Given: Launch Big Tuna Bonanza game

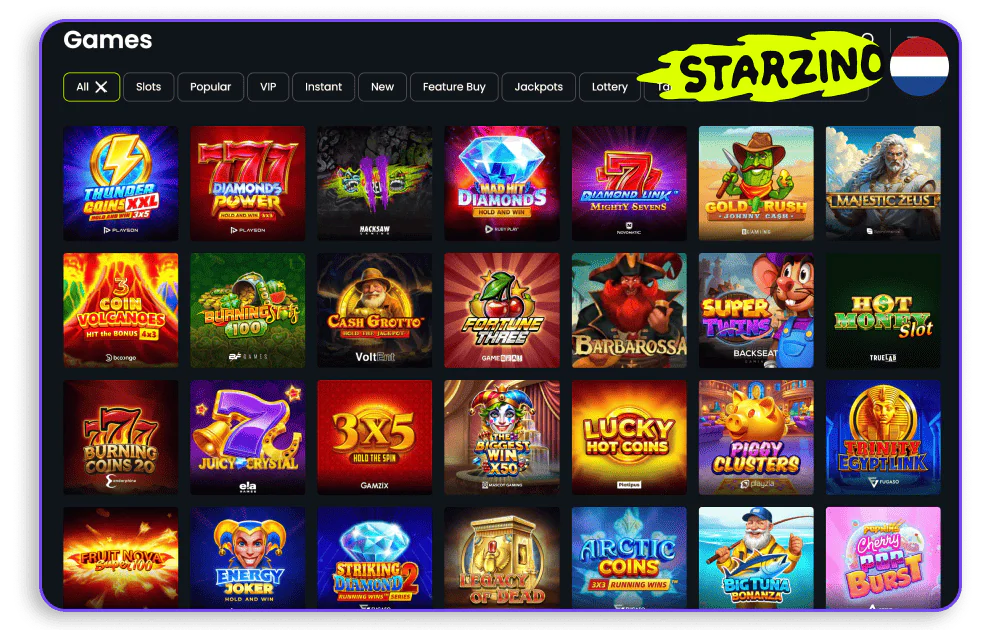Looking at the screenshot, I should pos(756,557).
